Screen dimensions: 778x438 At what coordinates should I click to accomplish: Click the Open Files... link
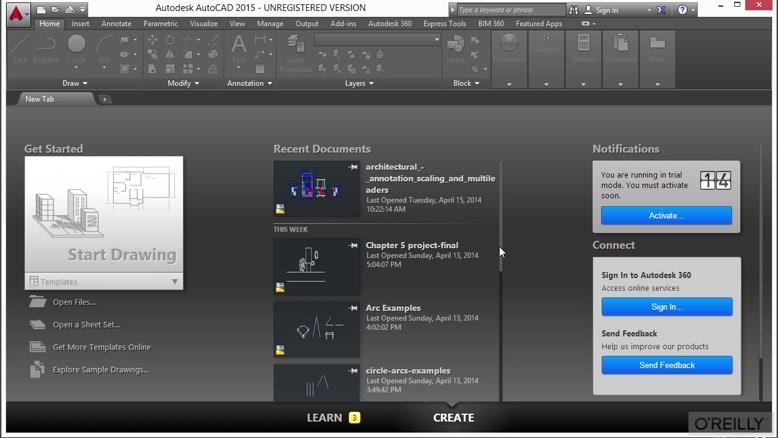pos(74,302)
